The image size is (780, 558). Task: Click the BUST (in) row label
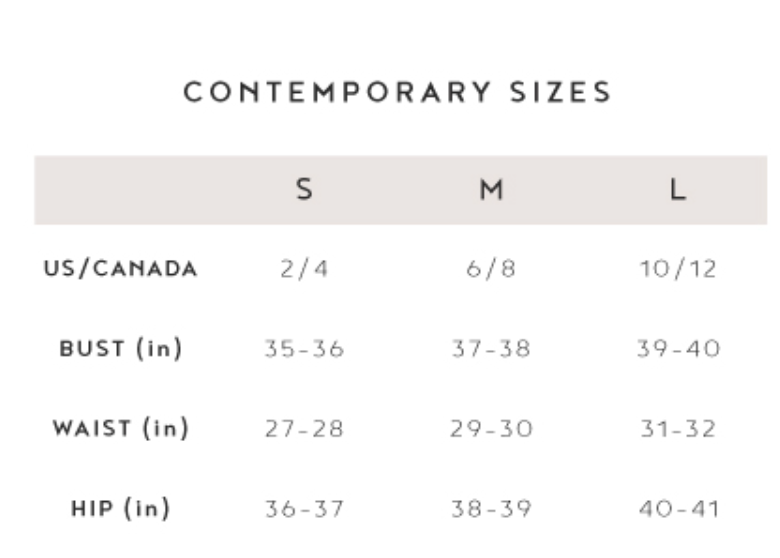(x=120, y=348)
